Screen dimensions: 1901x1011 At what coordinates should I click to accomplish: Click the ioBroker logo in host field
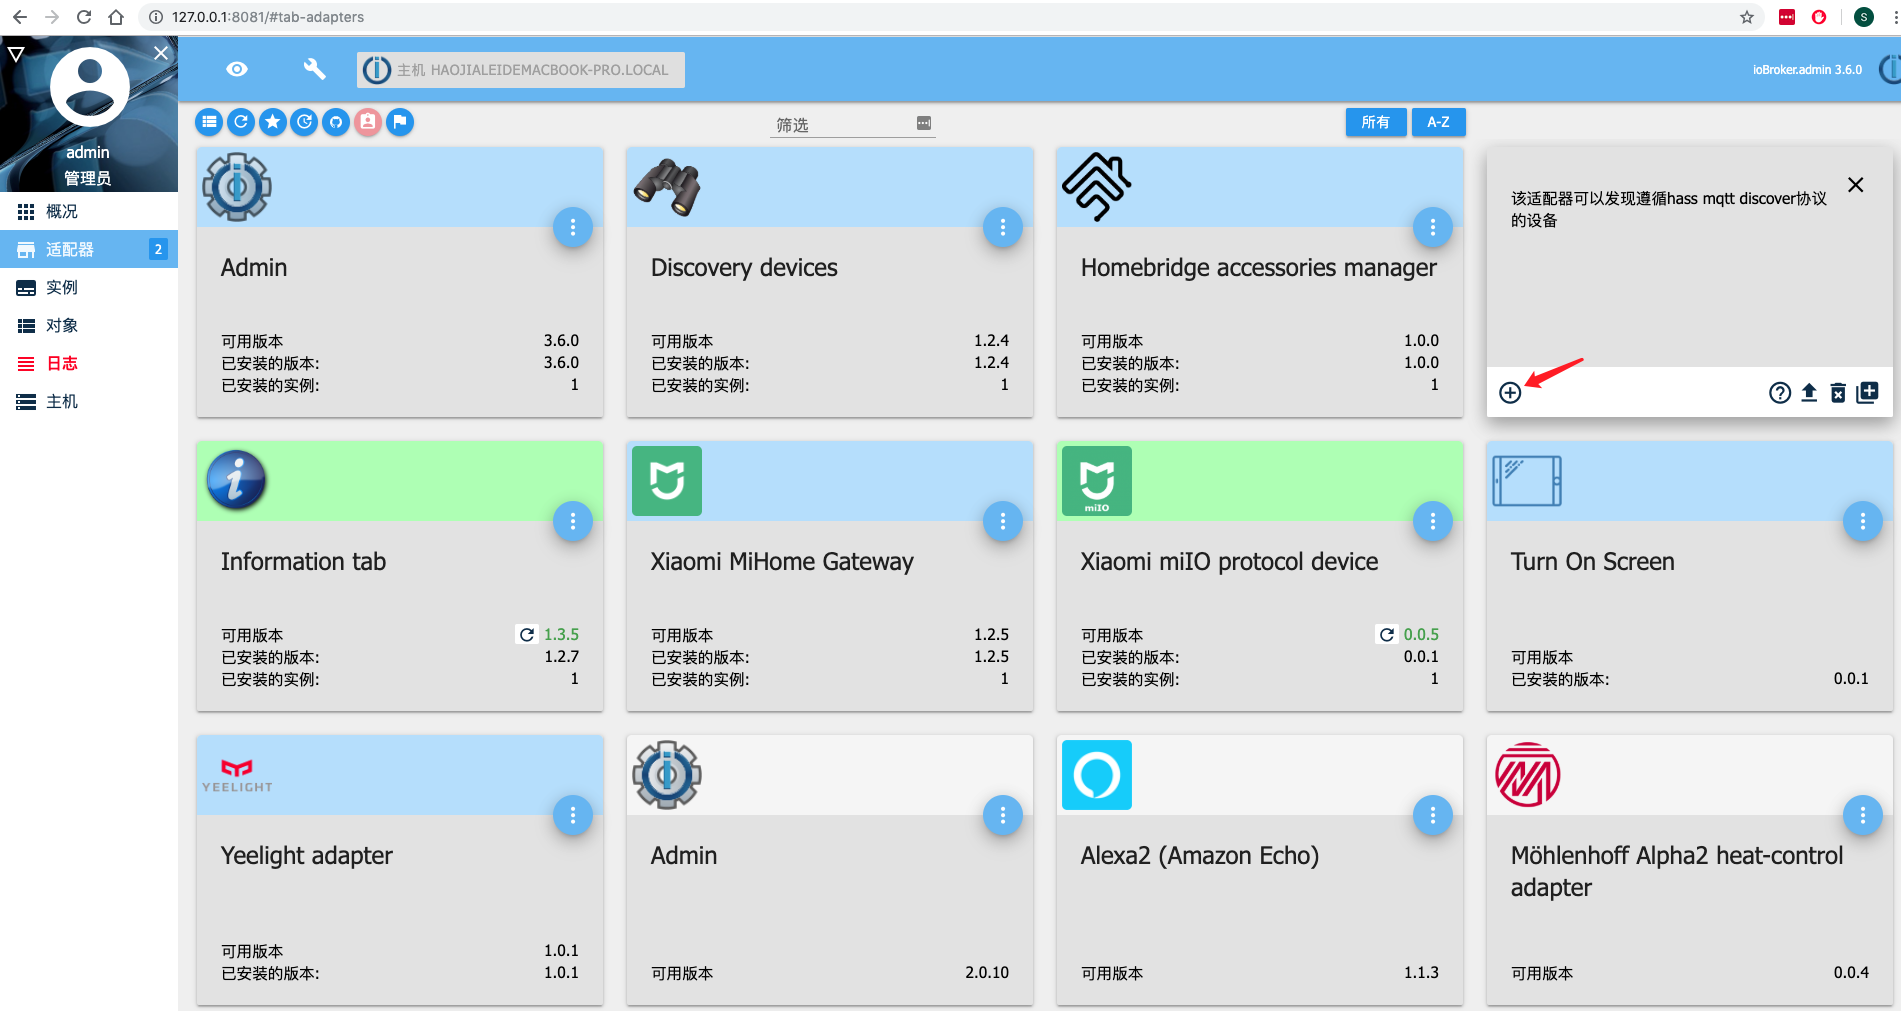[377, 70]
